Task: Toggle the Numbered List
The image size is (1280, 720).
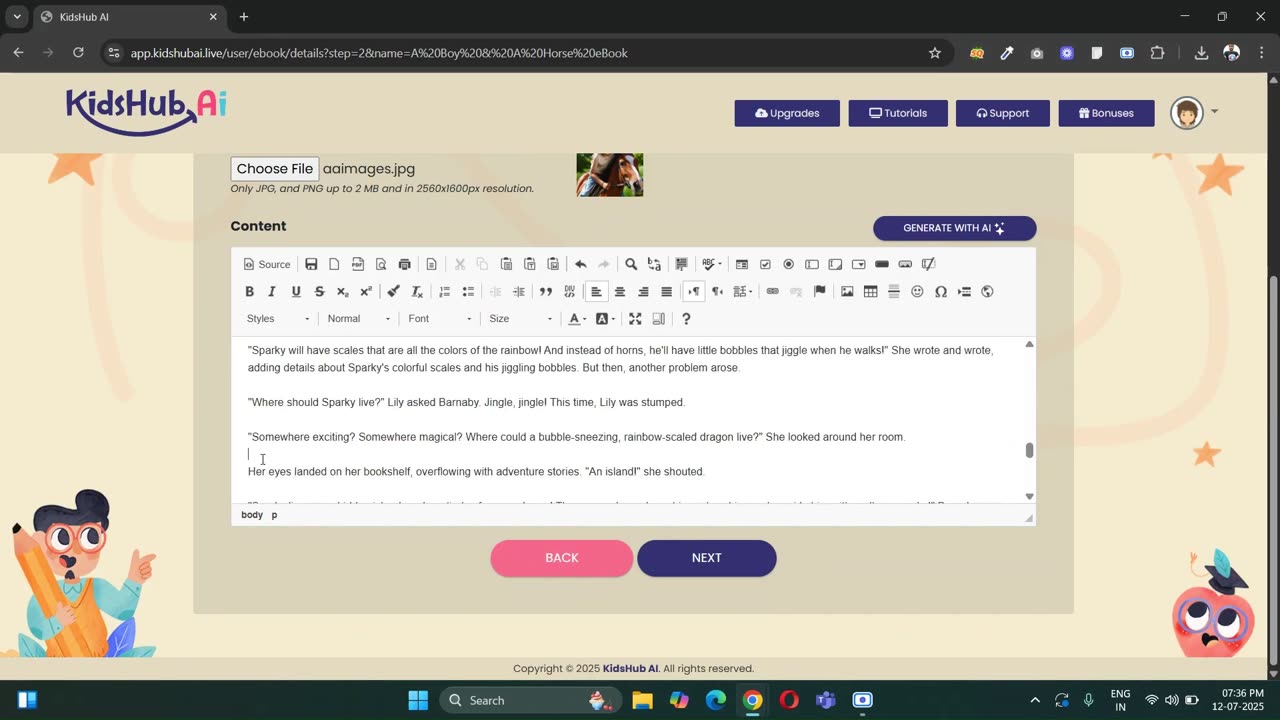Action: pyautogui.click(x=444, y=291)
